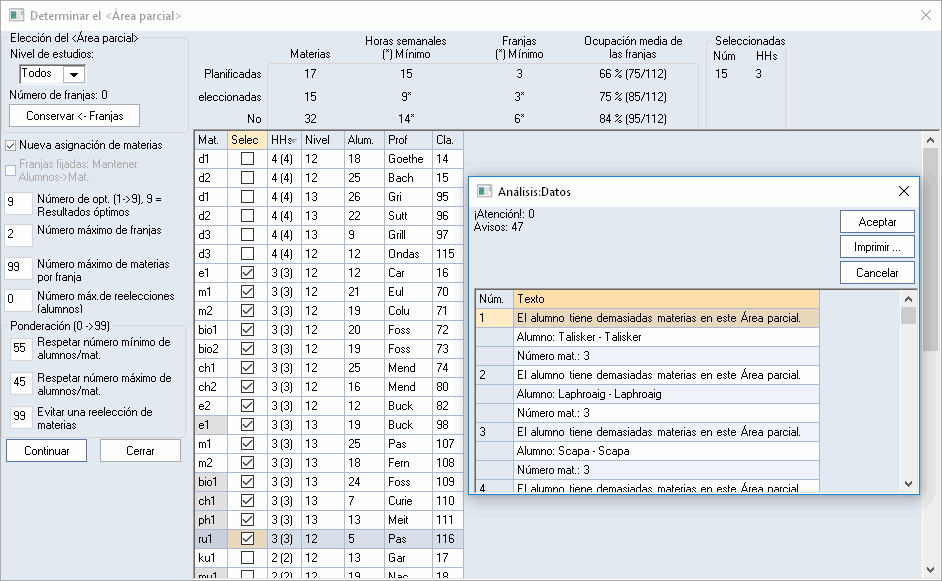942x581 pixels.
Task: Check the box for d2 taught by Sutt
Action: click(247, 216)
